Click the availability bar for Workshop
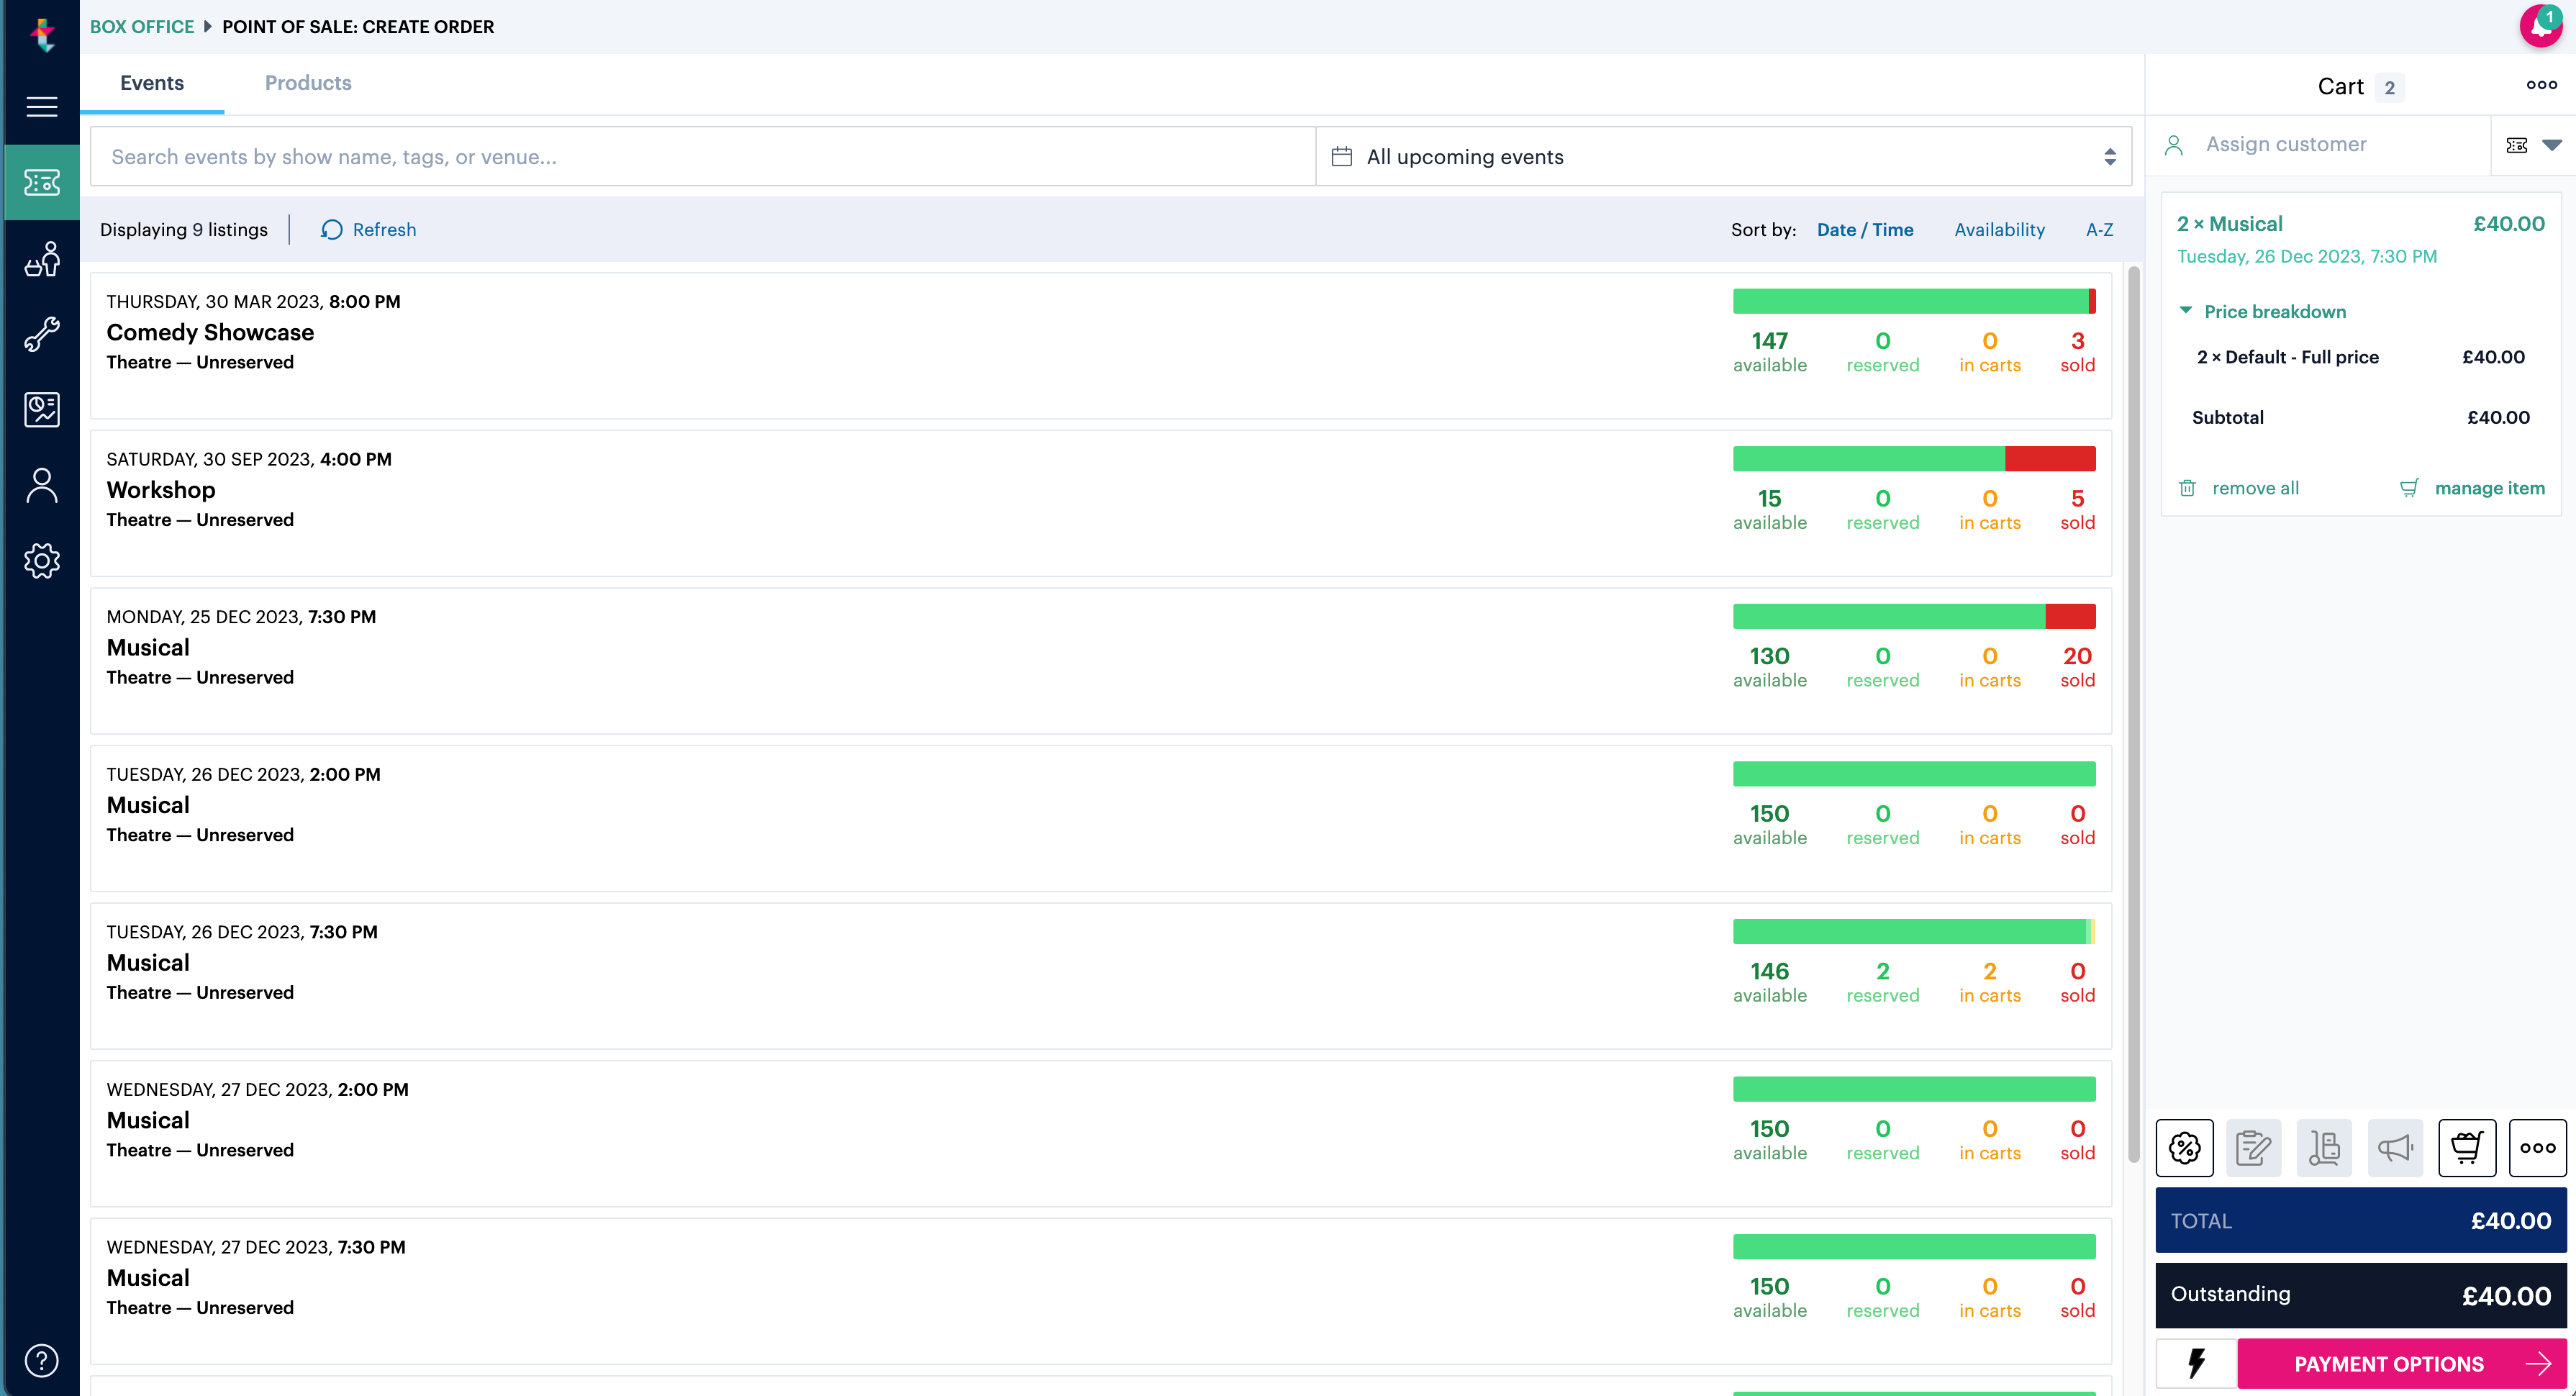2576x1396 pixels. pos(1914,458)
